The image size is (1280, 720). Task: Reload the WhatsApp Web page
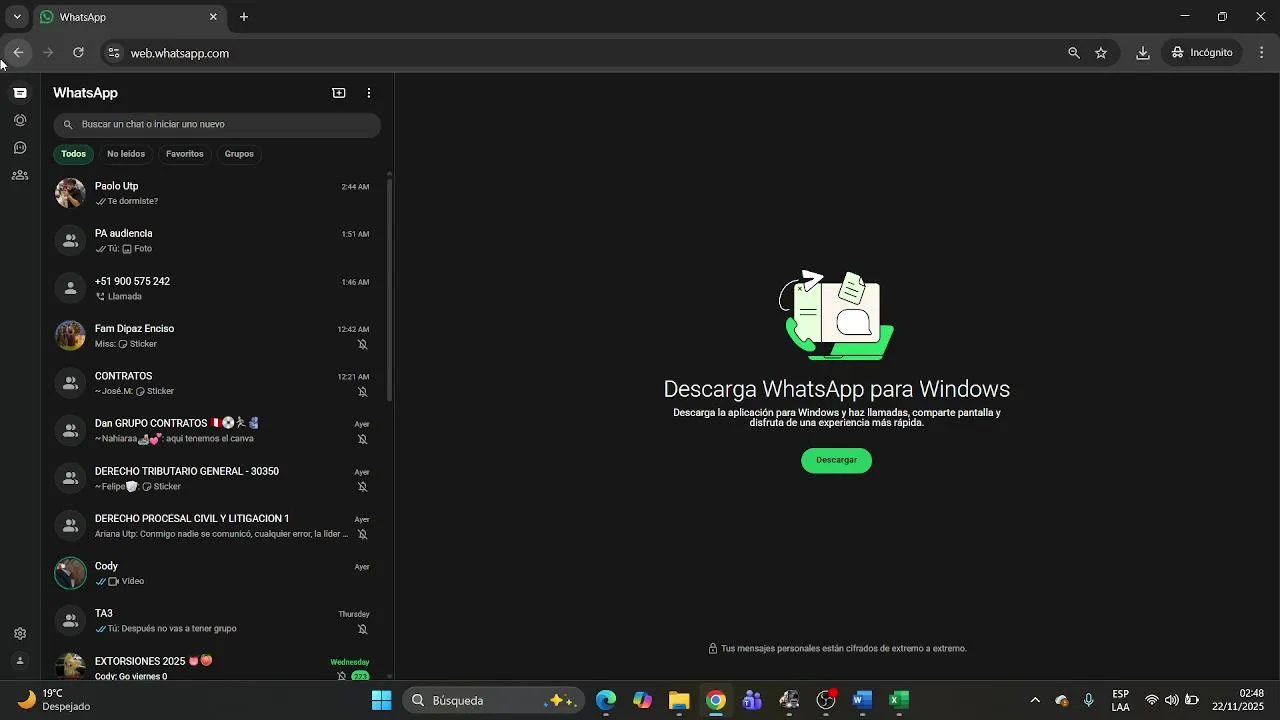78,53
